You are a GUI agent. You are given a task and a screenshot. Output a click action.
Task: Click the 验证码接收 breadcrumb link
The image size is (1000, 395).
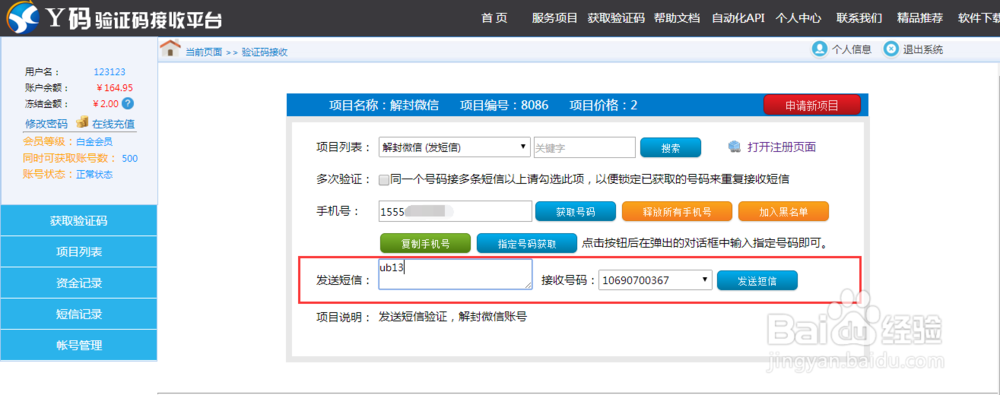tap(265, 52)
